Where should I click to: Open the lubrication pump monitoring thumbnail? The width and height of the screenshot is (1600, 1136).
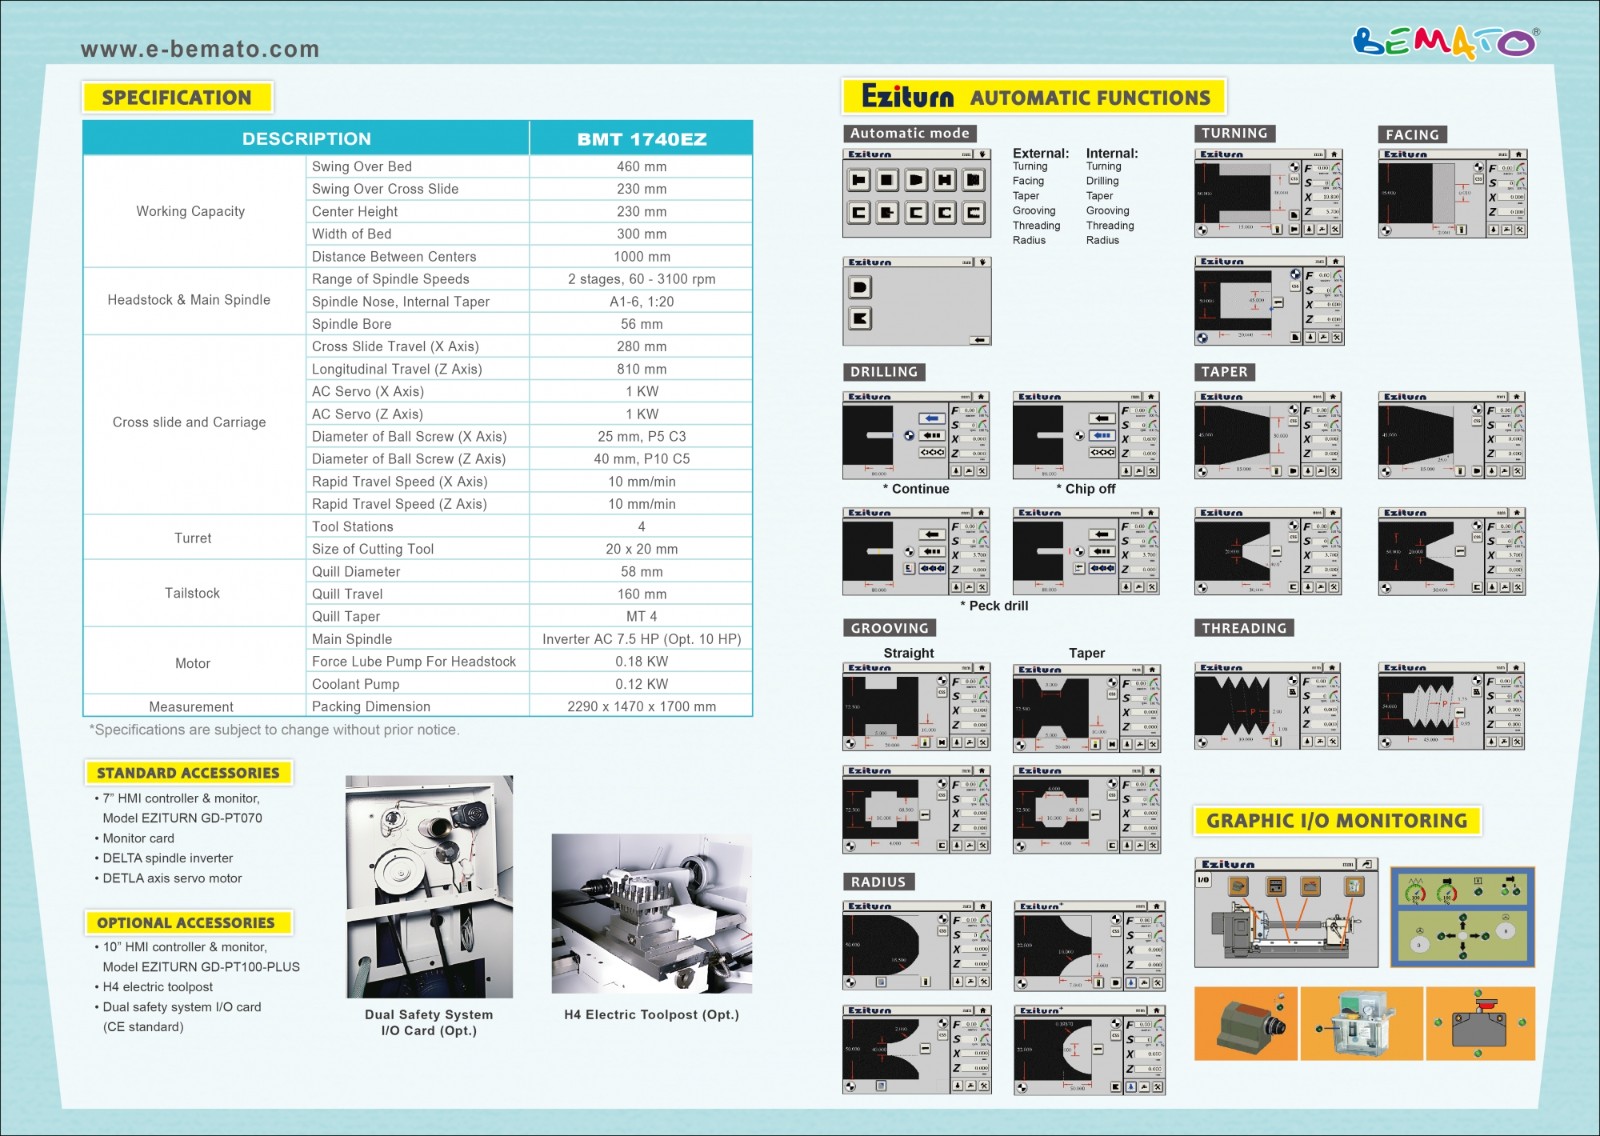[x=1361, y=1024]
